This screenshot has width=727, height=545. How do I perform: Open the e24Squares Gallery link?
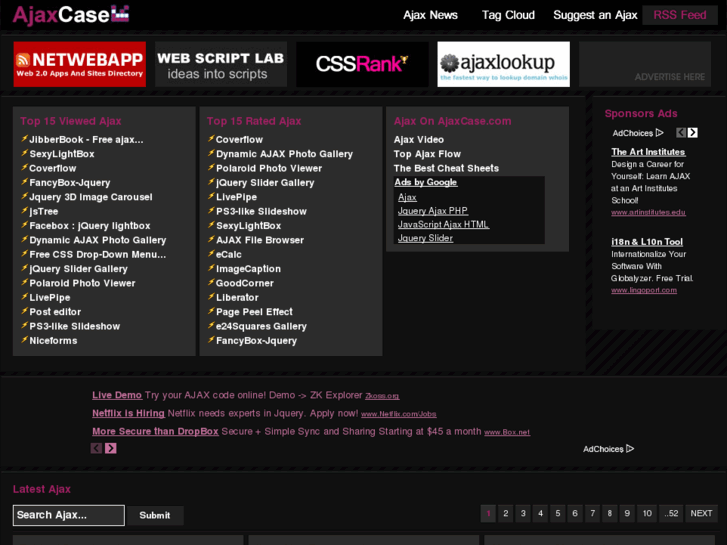[x=261, y=327]
